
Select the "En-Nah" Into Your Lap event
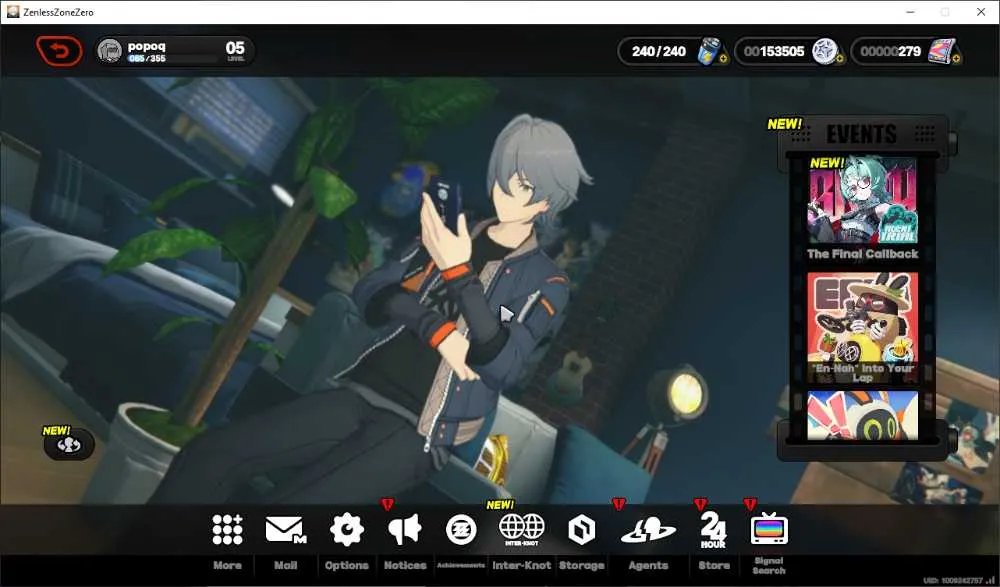pyautogui.click(x=862, y=328)
